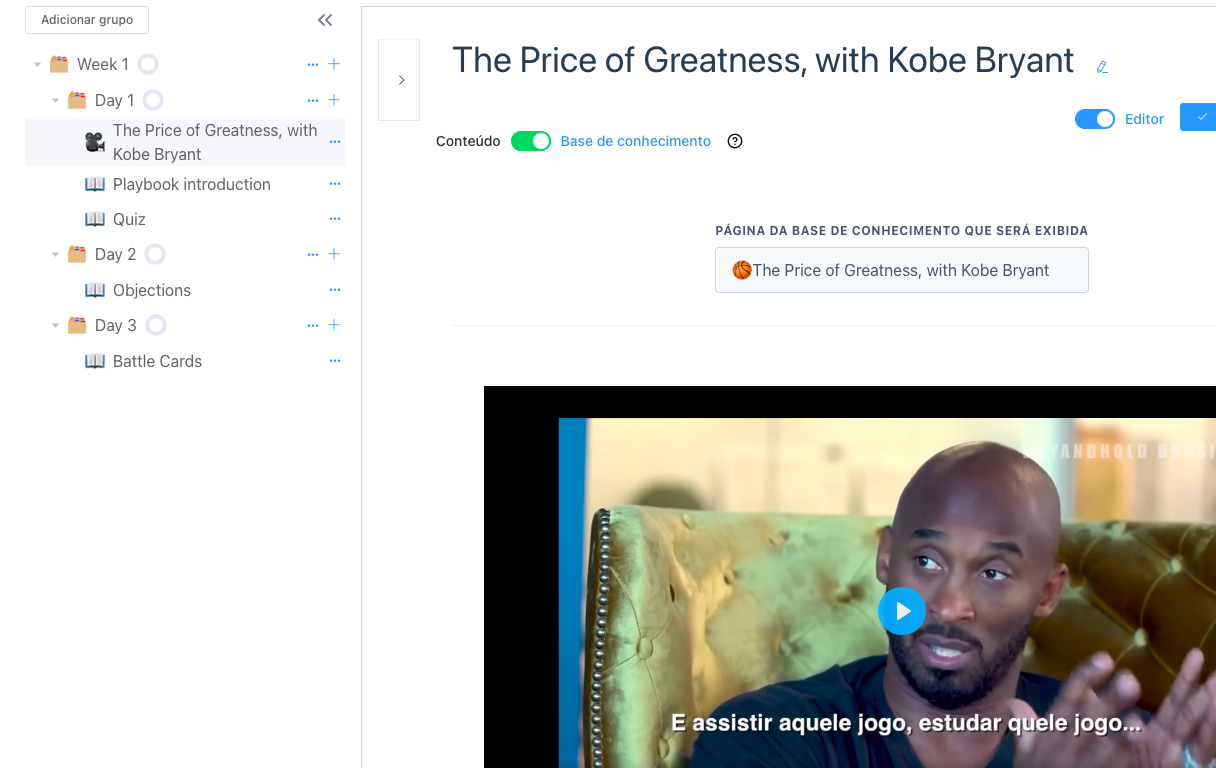
Task: Click the book icon beside Quiz
Action: click(95, 219)
